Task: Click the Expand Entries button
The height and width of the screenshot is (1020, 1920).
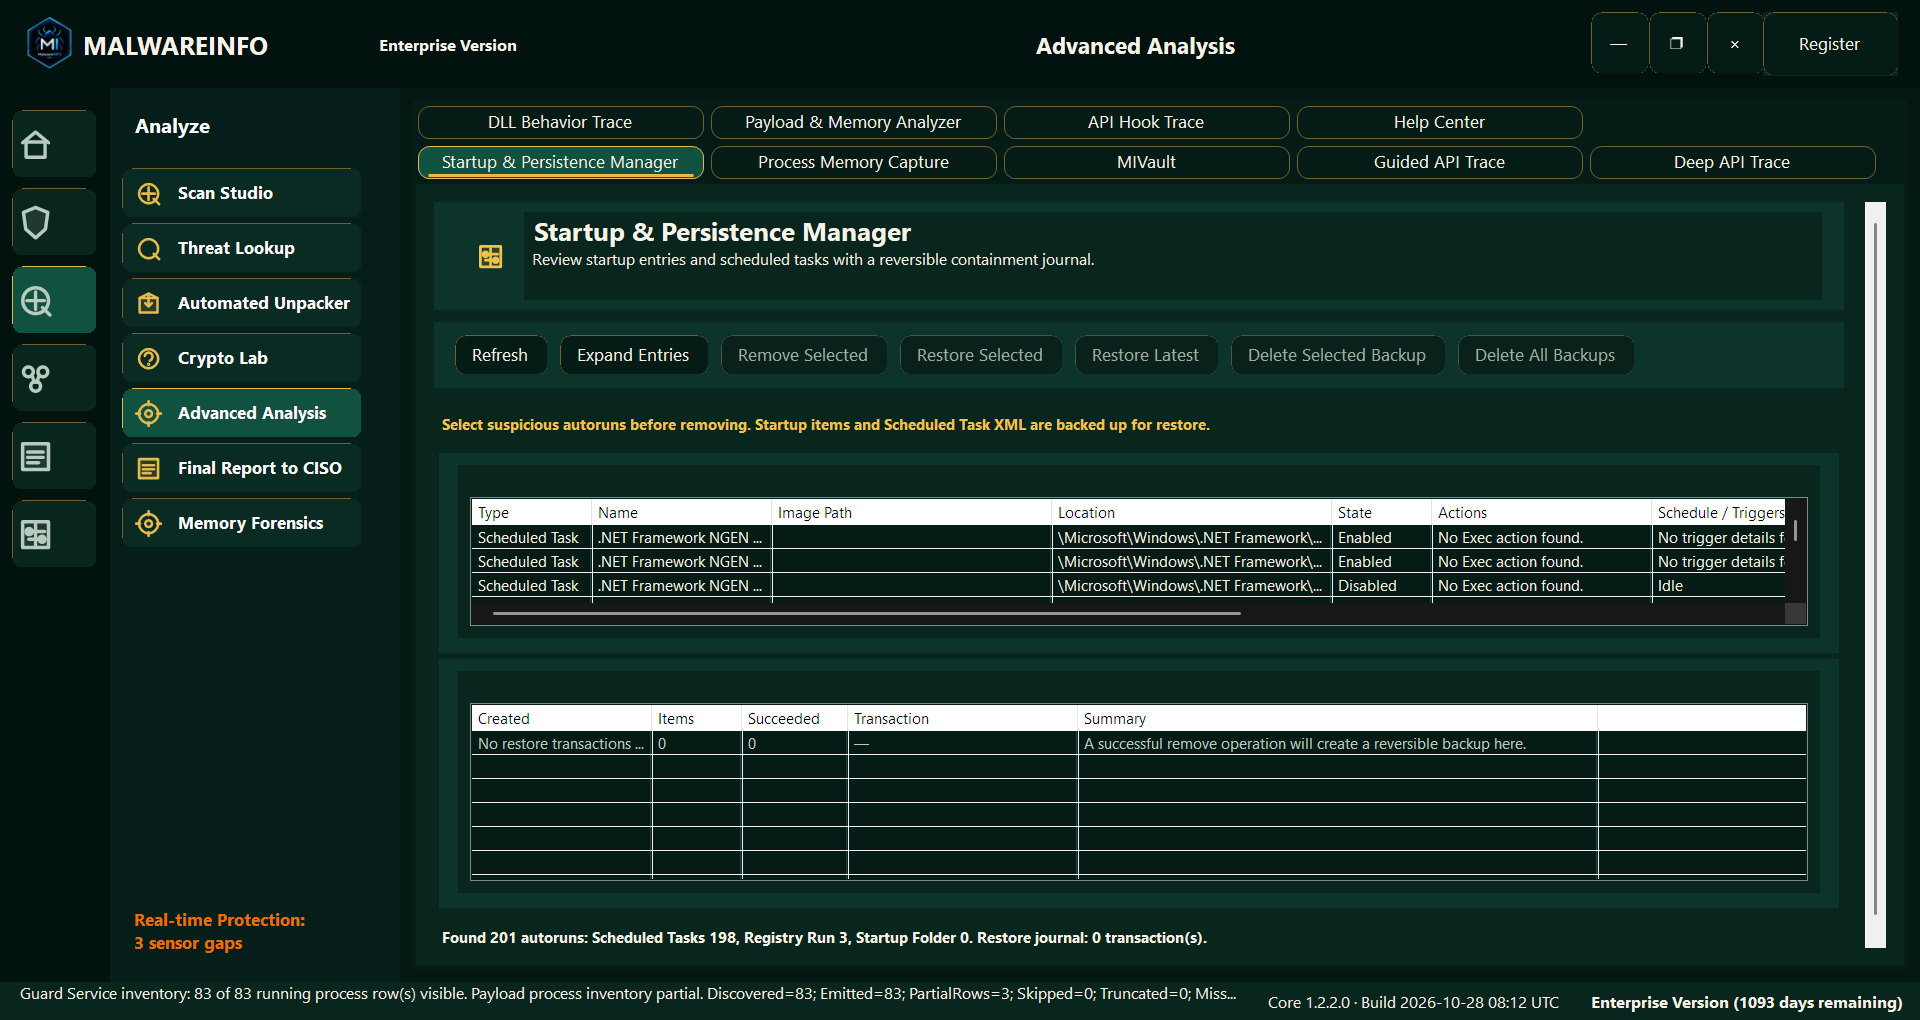Action: 633,355
